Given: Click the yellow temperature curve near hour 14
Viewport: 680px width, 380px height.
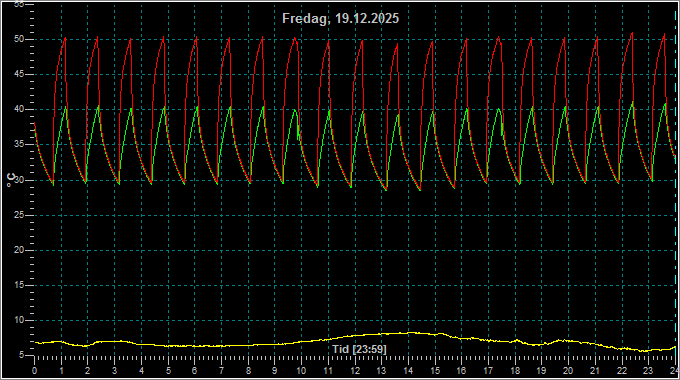Looking at the screenshot, I should [x=409, y=333].
